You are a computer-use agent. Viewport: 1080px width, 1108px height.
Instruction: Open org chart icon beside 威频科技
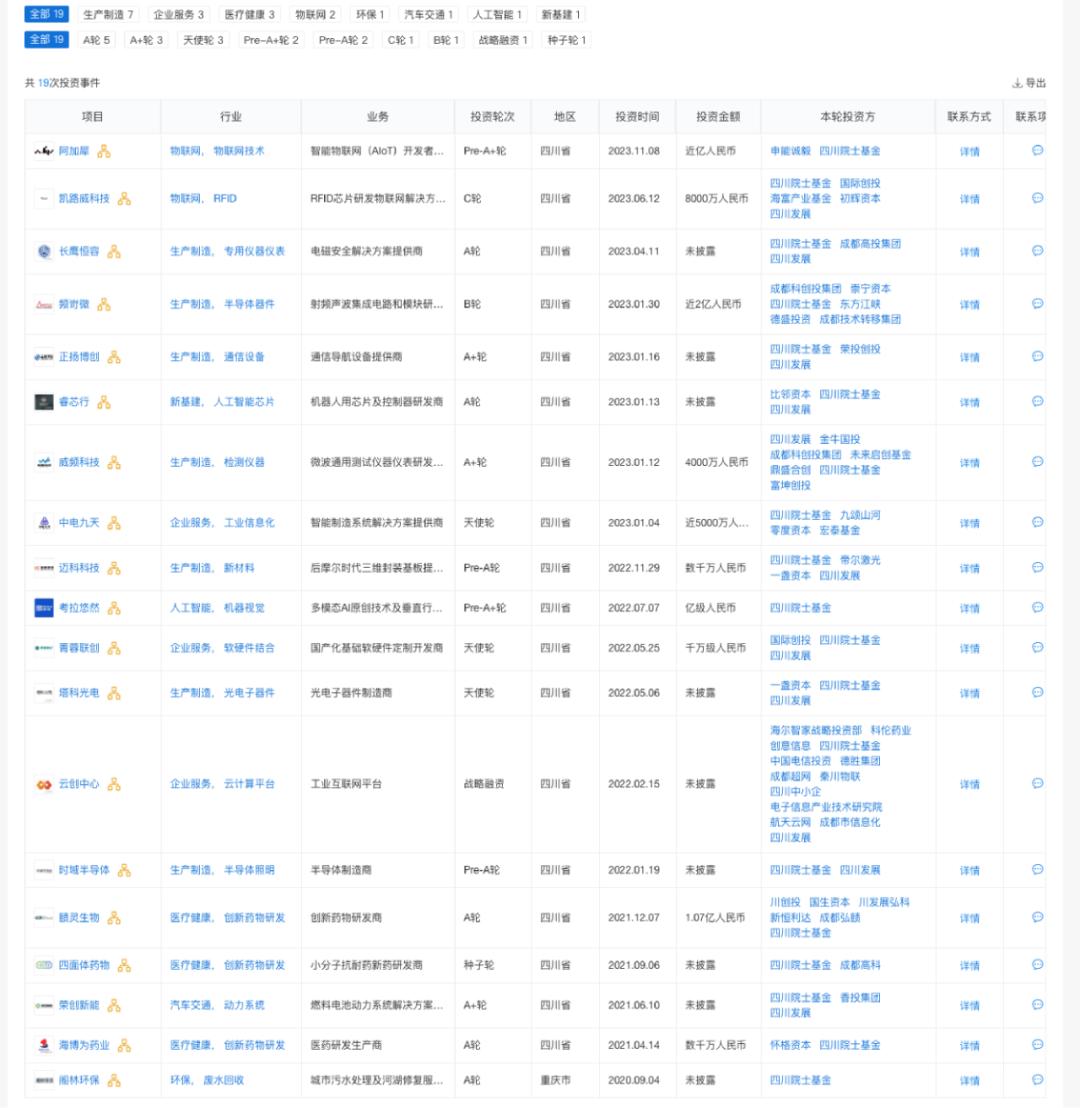coord(114,463)
